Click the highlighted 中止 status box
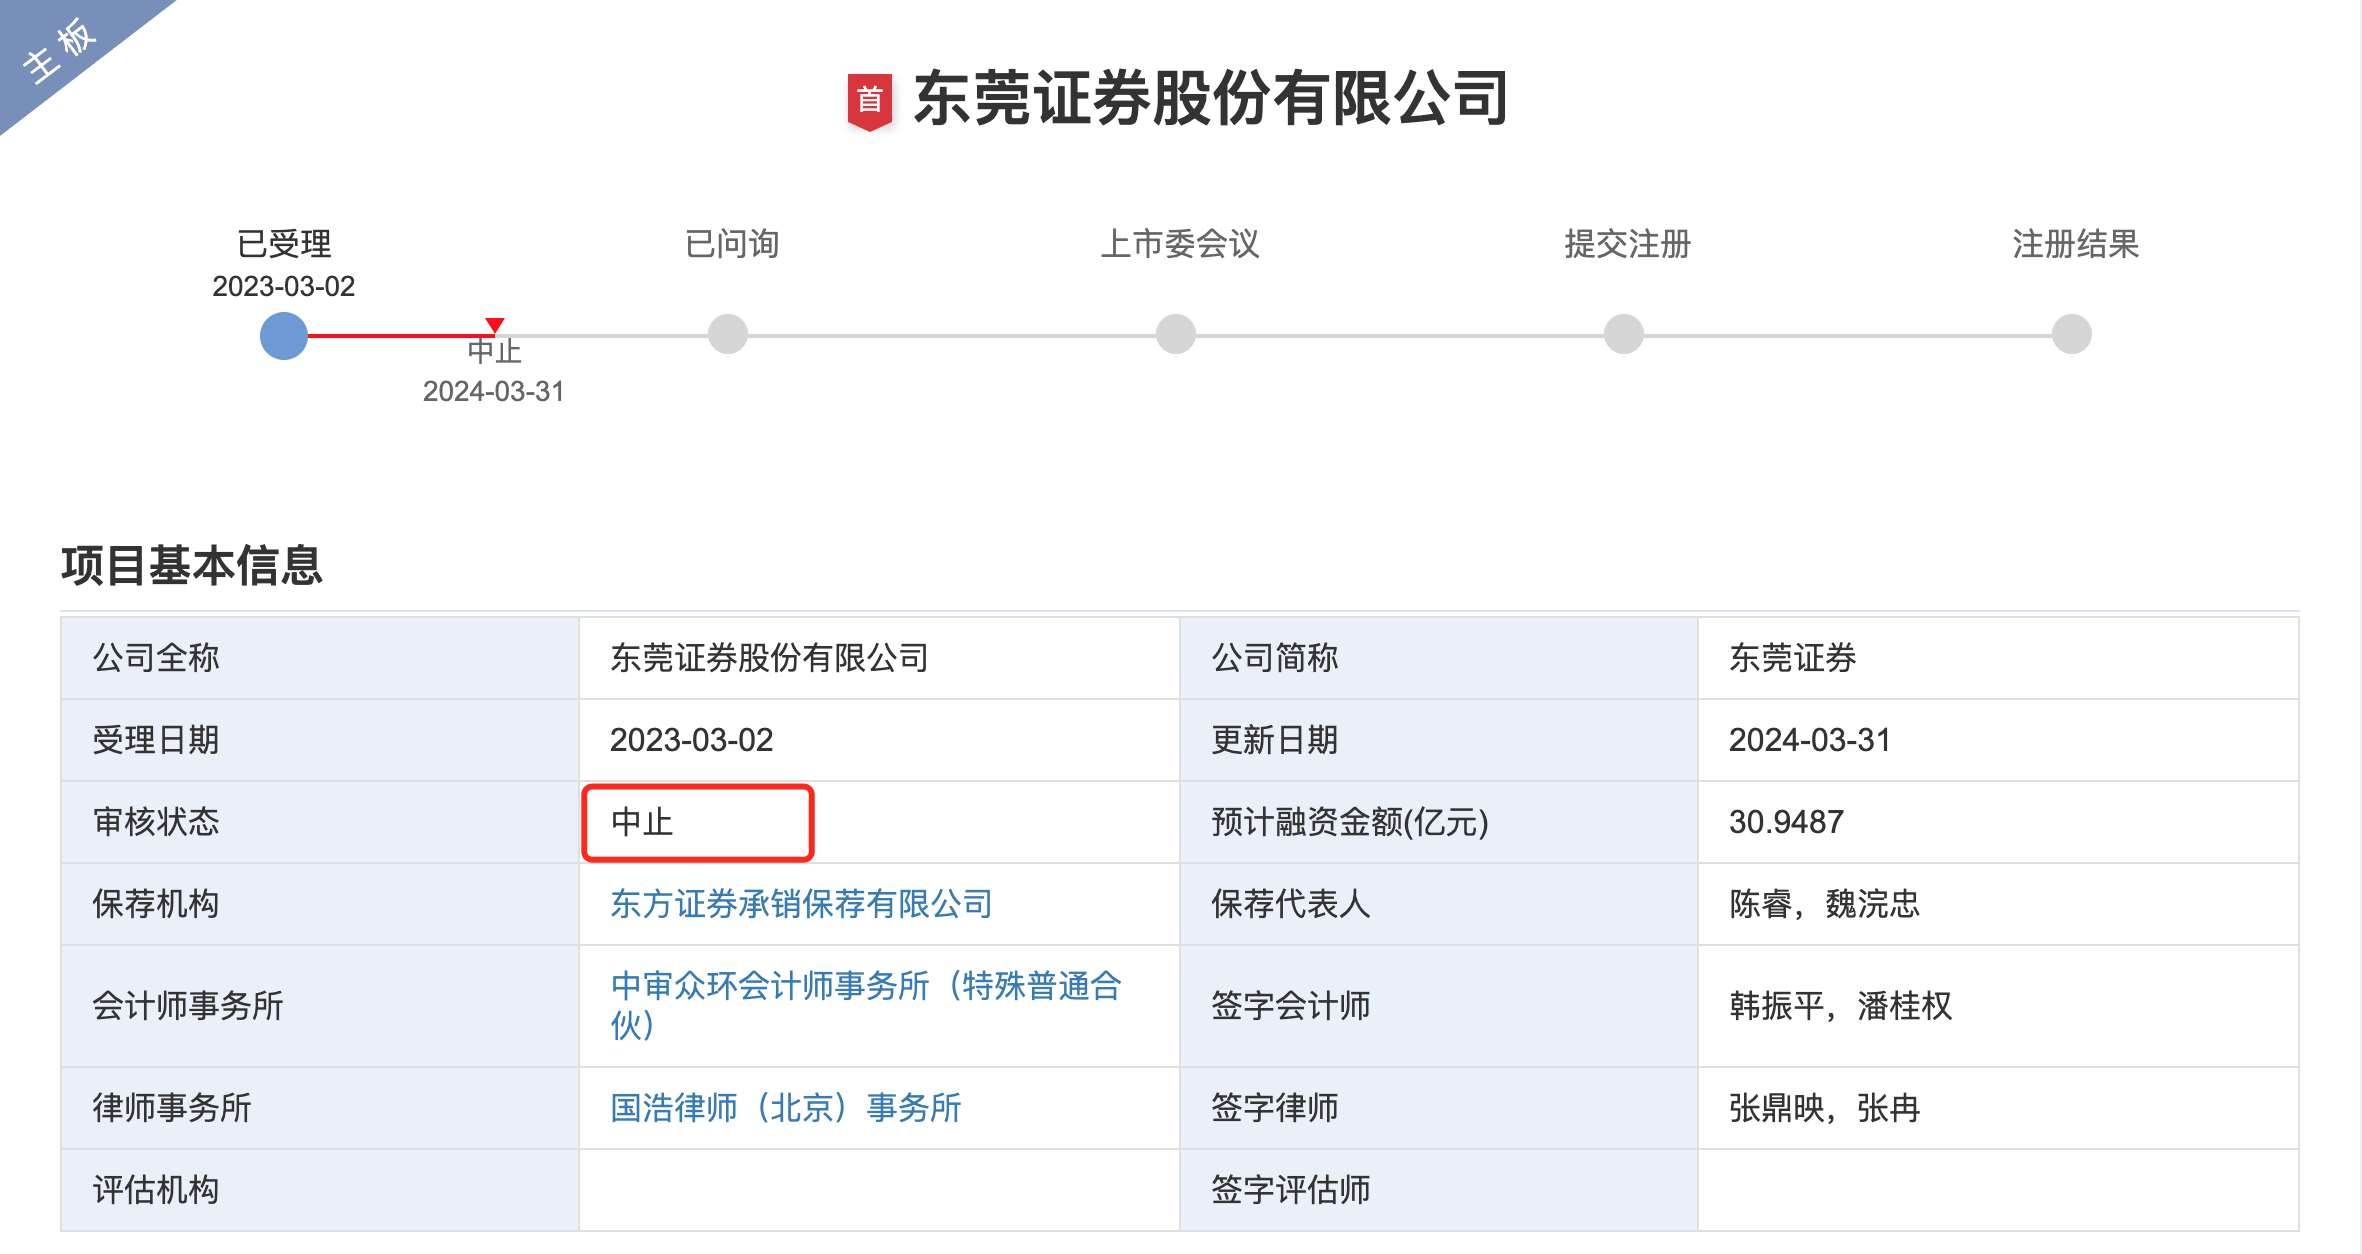2362x1254 pixels. [697, 822]
